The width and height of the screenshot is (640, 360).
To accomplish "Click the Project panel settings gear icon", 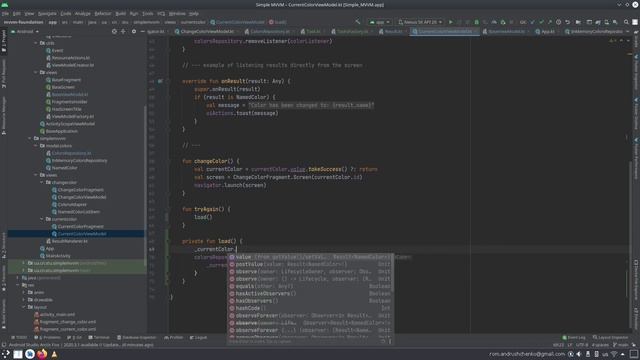I will click(133, 31).
